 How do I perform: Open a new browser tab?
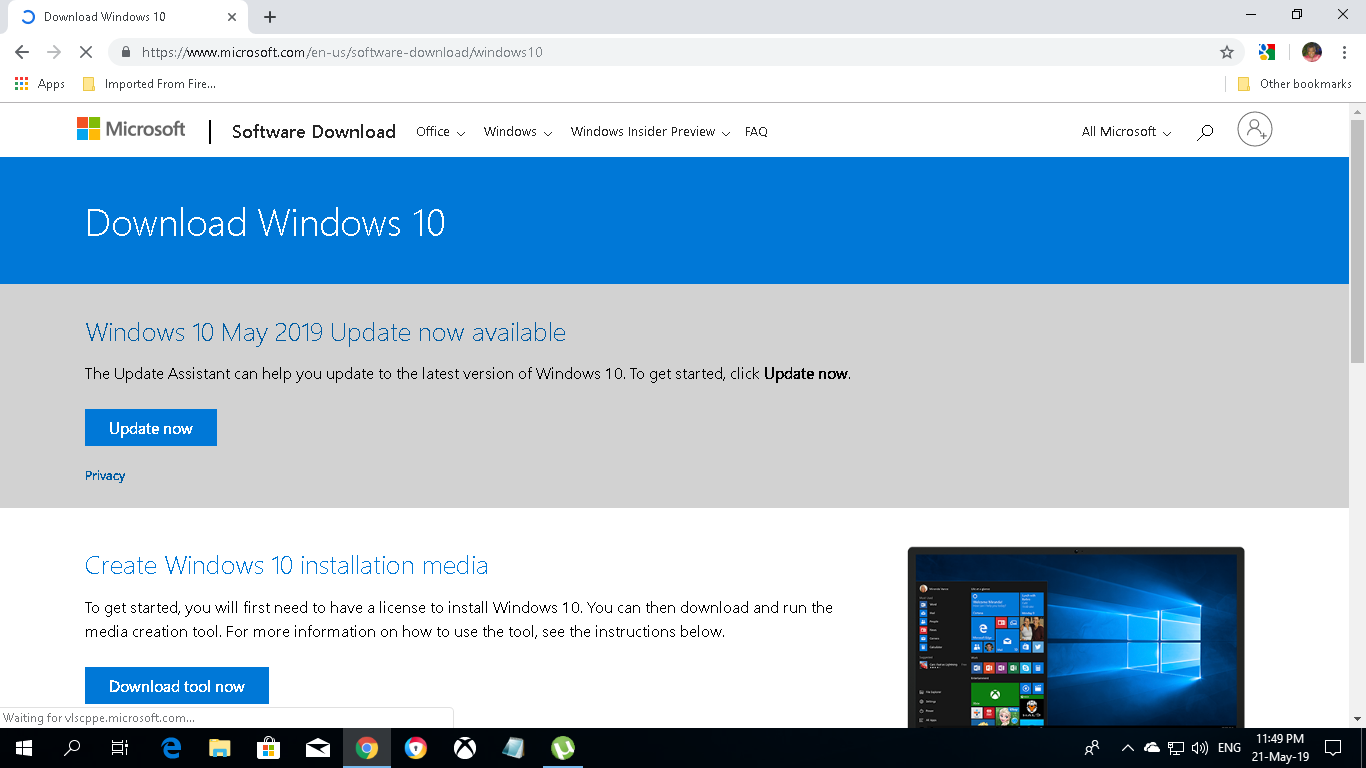270,17
